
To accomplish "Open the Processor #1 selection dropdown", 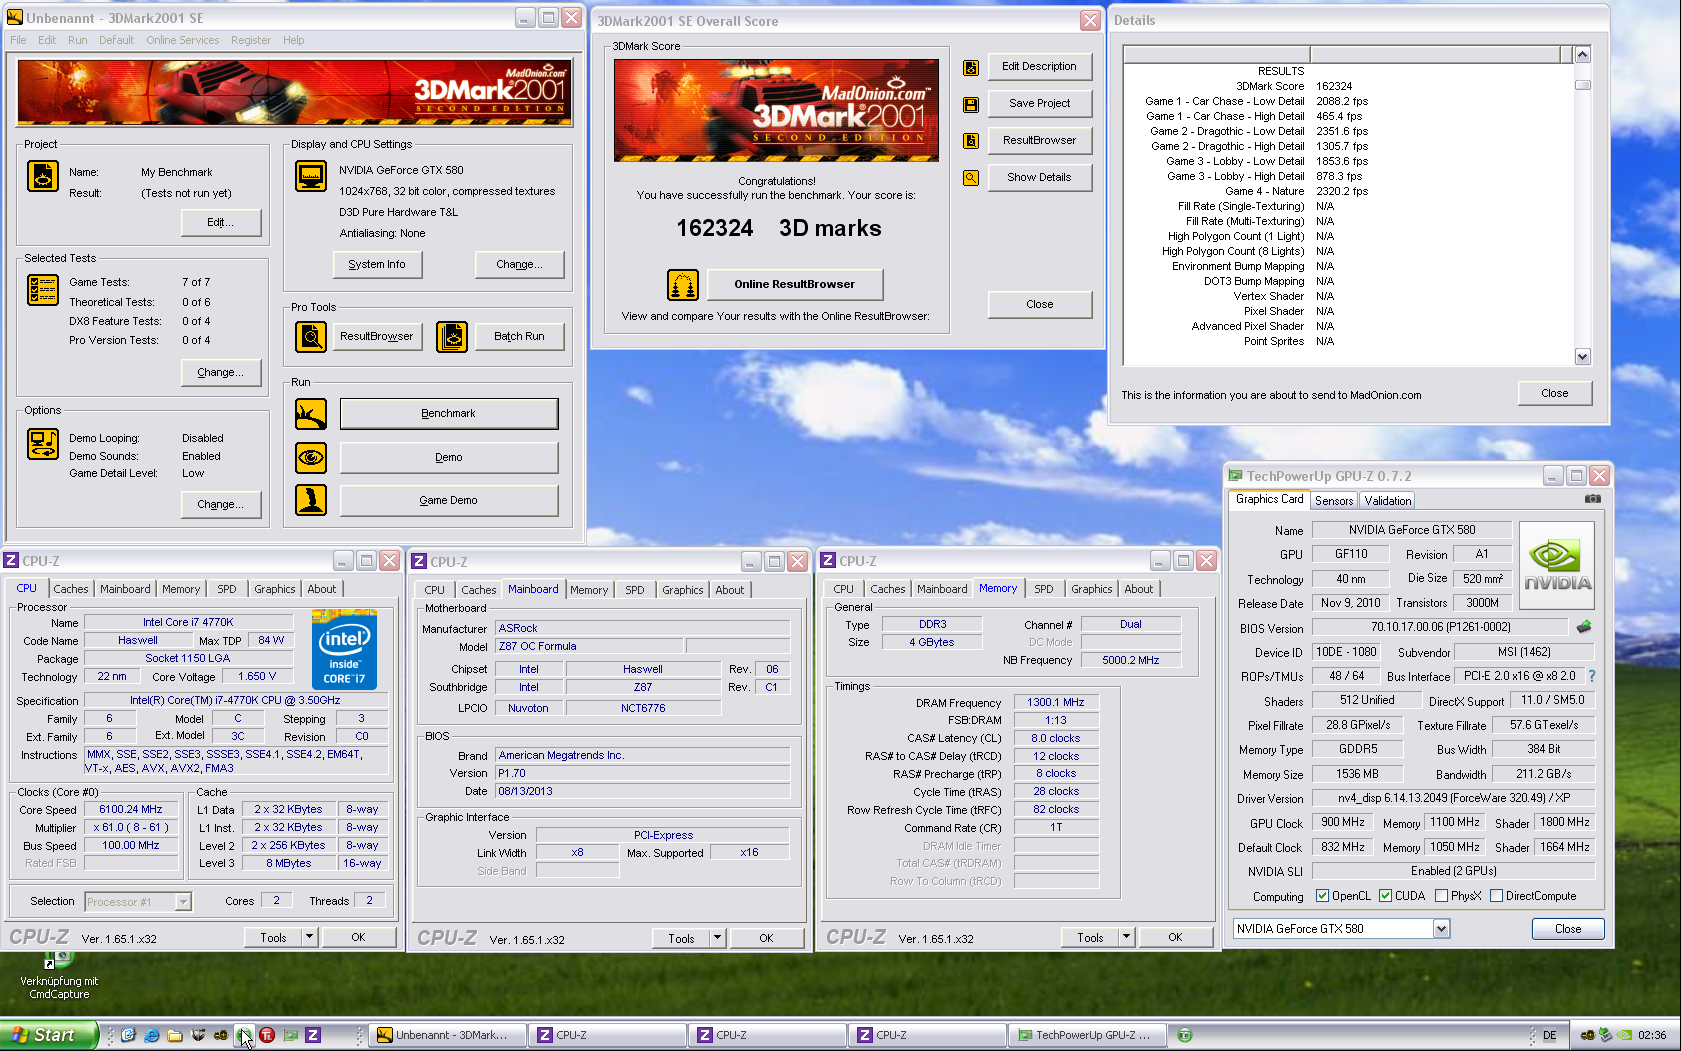I will 182,902.
